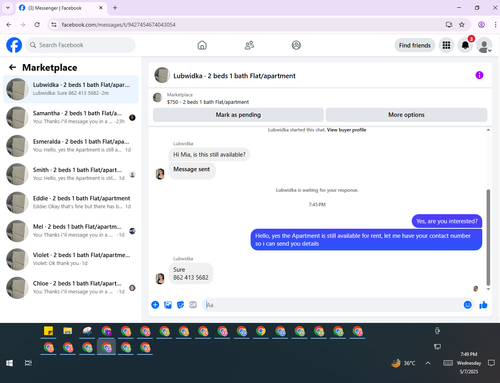Click Lubwidka's avatar beside phone number message
Viewport: 500px width, 383px height.
(x=160, y=278)
